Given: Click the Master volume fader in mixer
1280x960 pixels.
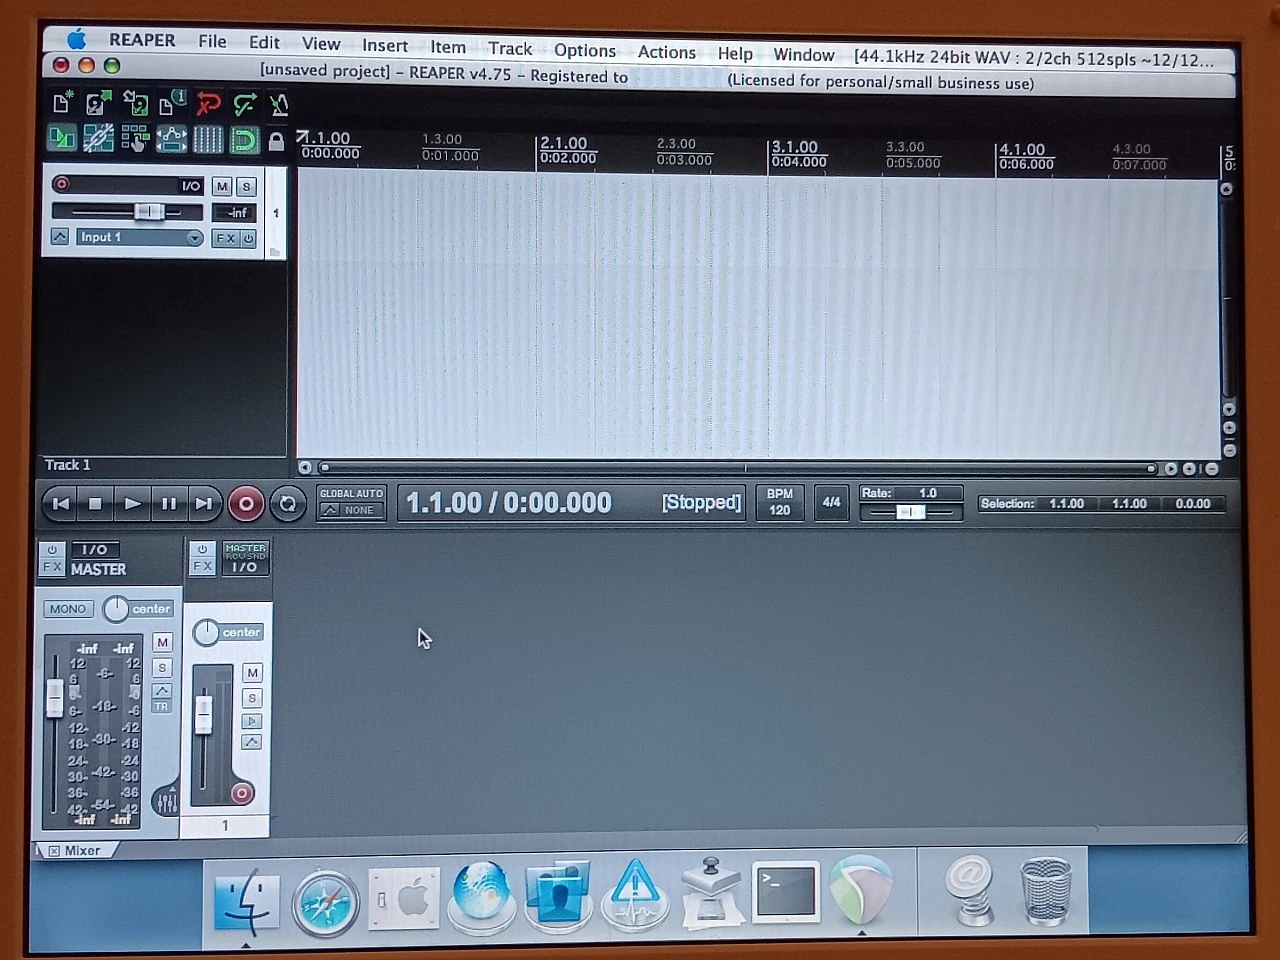Looking at the screenshot, I should coord(55,696).
